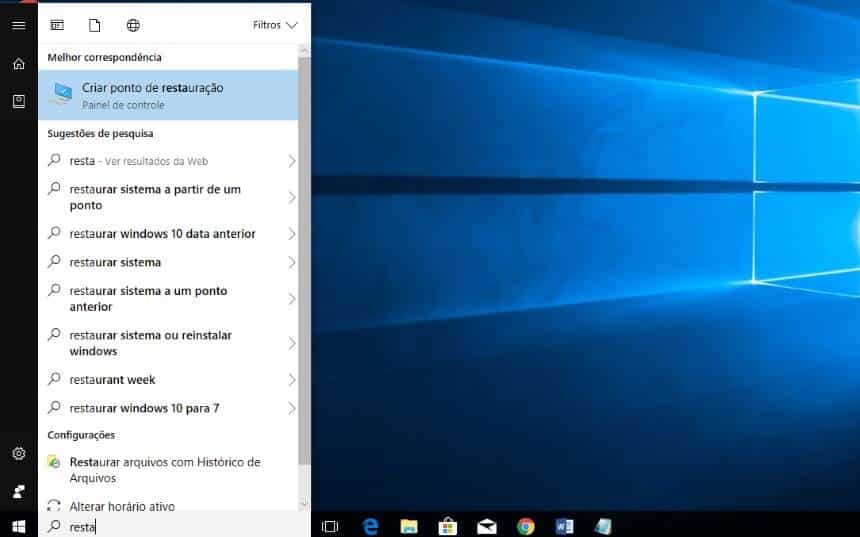Open Task View on the taskbar
The height and width of the screenshot is (537, 860).
[330, 527]
